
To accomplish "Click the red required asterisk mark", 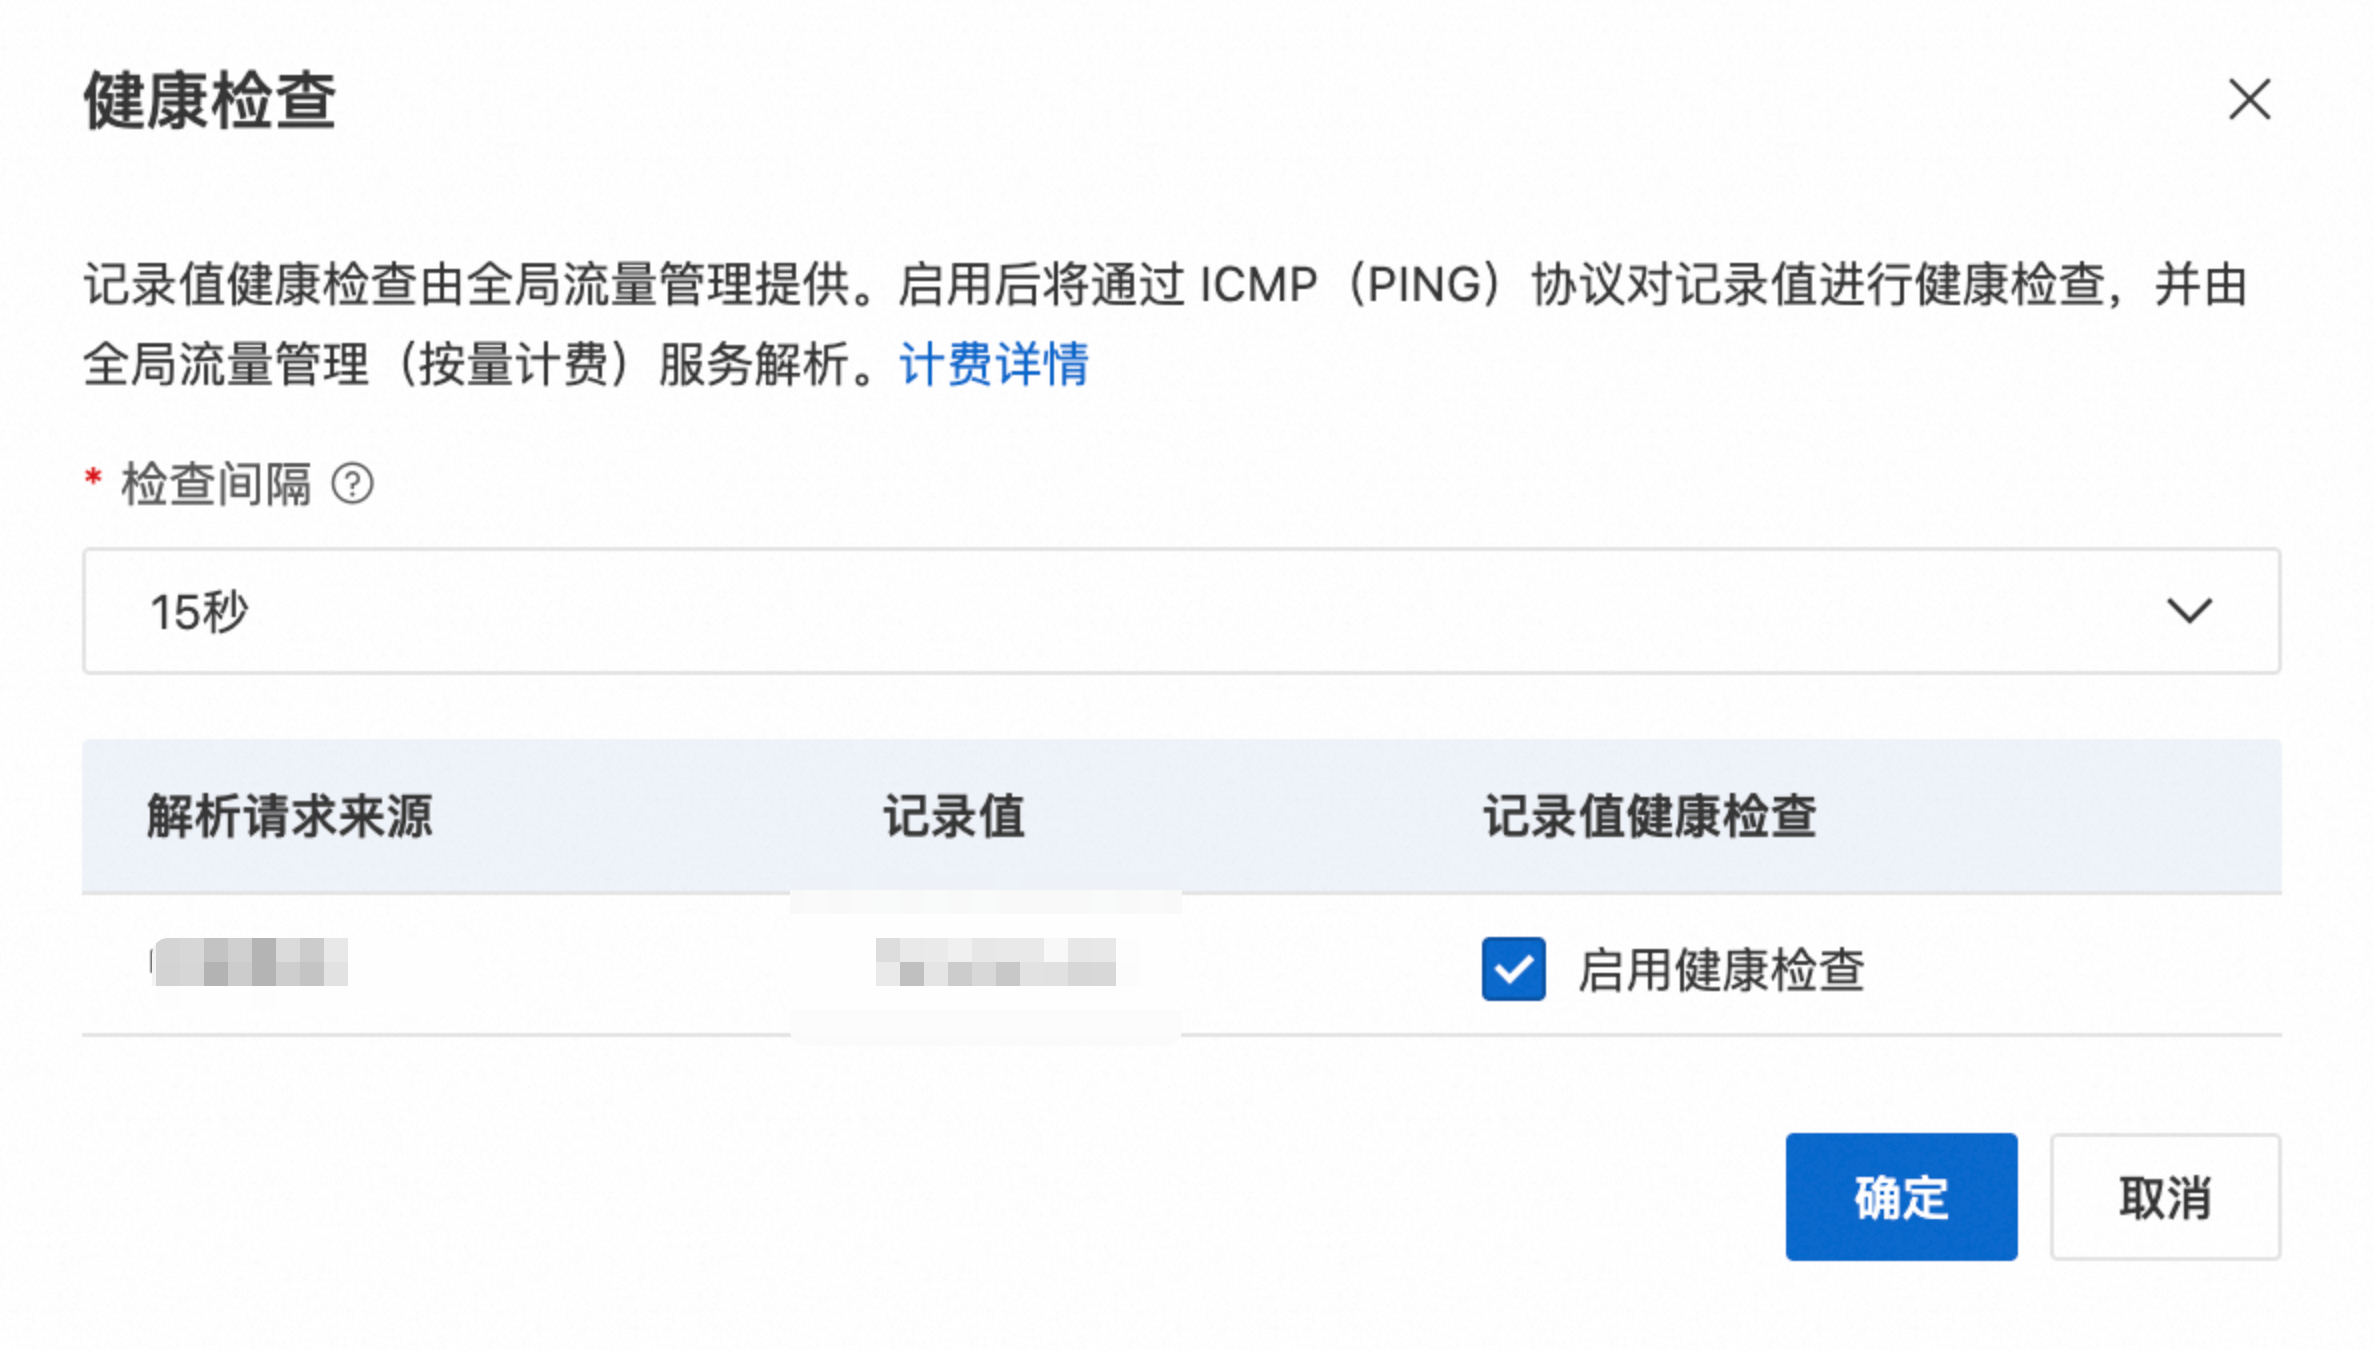I will pos(93,478).
